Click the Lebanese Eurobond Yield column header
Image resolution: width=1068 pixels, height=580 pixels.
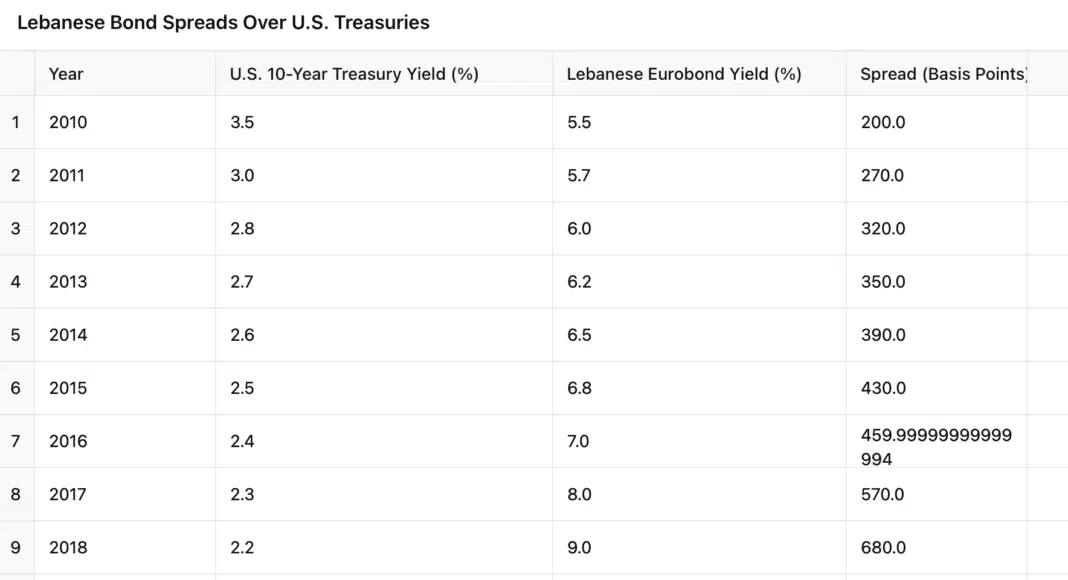click(x=684, y=74)
